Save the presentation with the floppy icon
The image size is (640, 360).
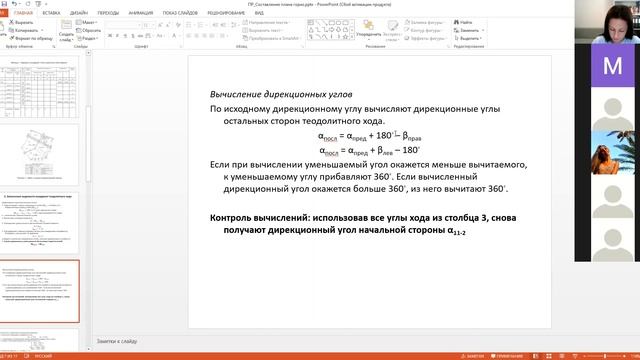tap(4, 4)
